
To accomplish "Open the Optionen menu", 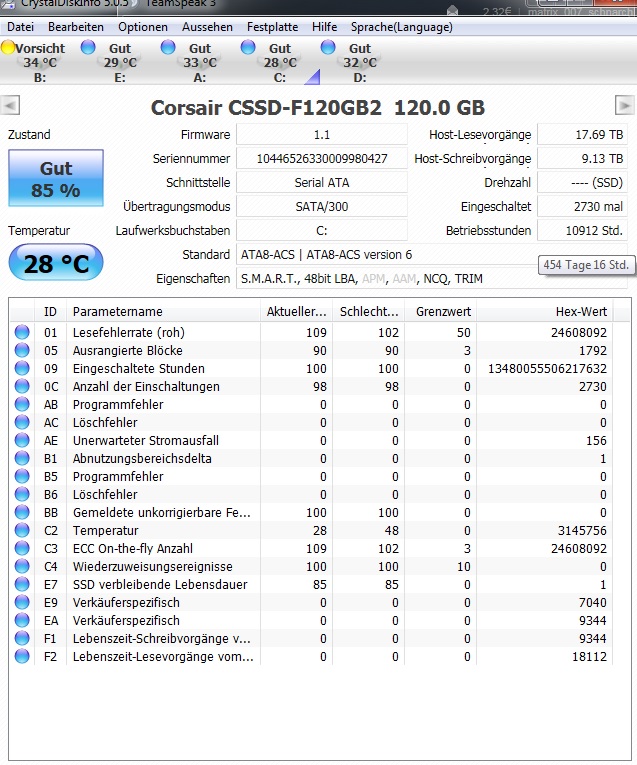I will point(143,27).
